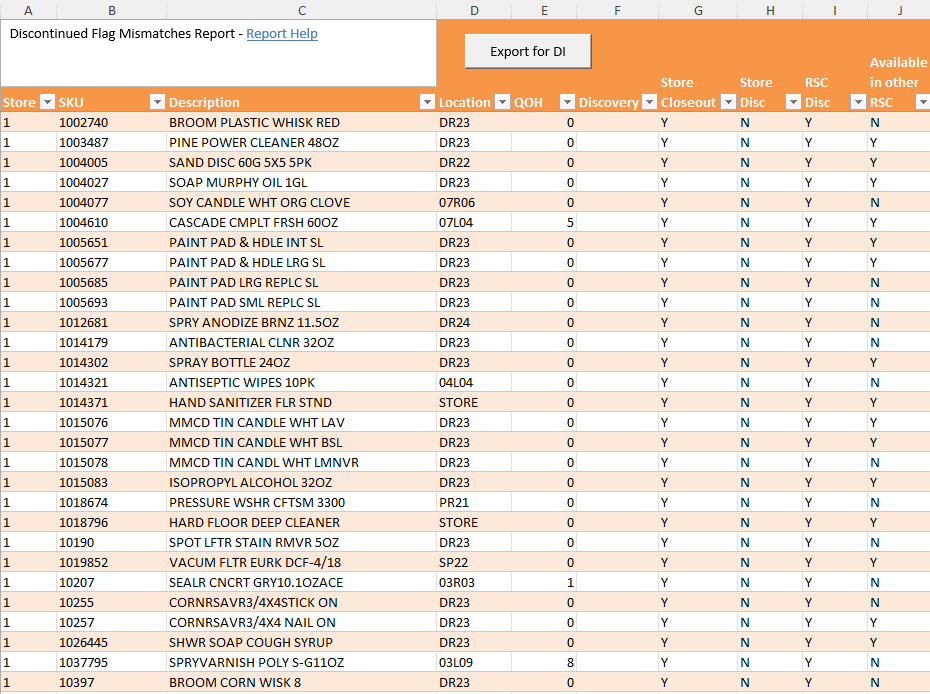The width and height of the screenshot is (930, 694).
Task: Select column G header
Action: coord(698,10)
